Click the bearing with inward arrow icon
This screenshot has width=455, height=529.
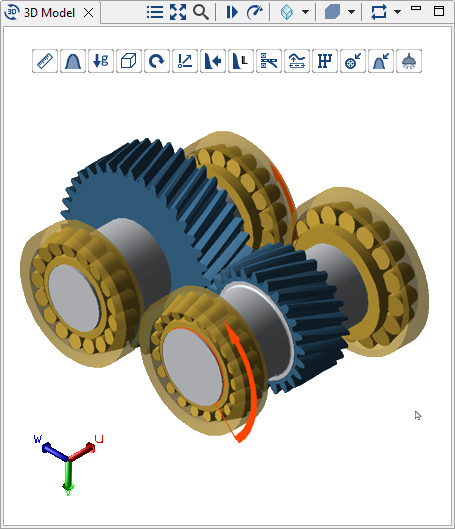click(353, 61)
